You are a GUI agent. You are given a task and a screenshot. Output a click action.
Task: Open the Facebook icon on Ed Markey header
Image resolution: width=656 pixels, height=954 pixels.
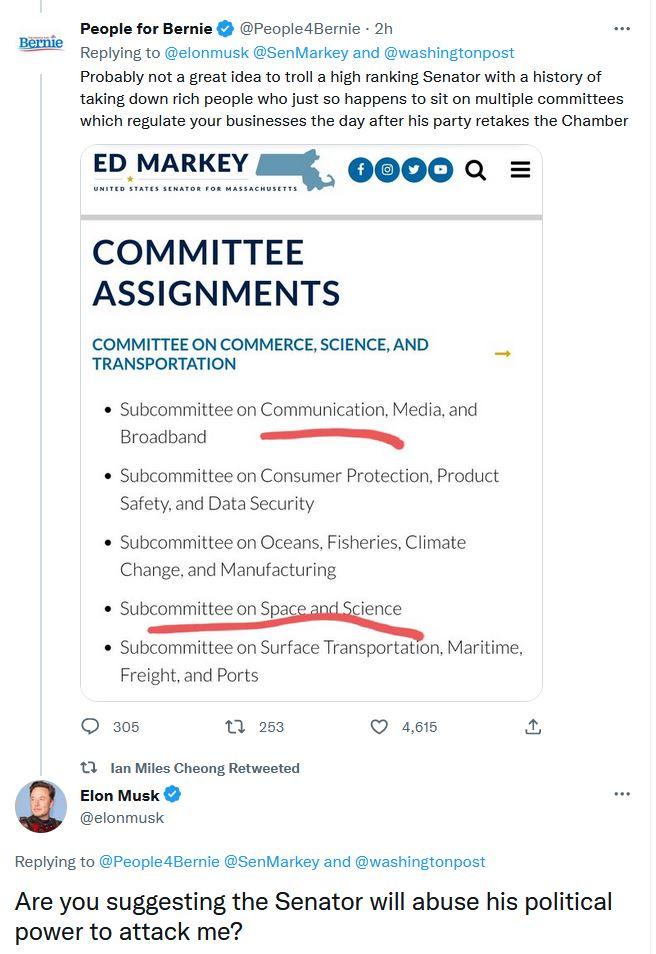click(x=360, y=170)
